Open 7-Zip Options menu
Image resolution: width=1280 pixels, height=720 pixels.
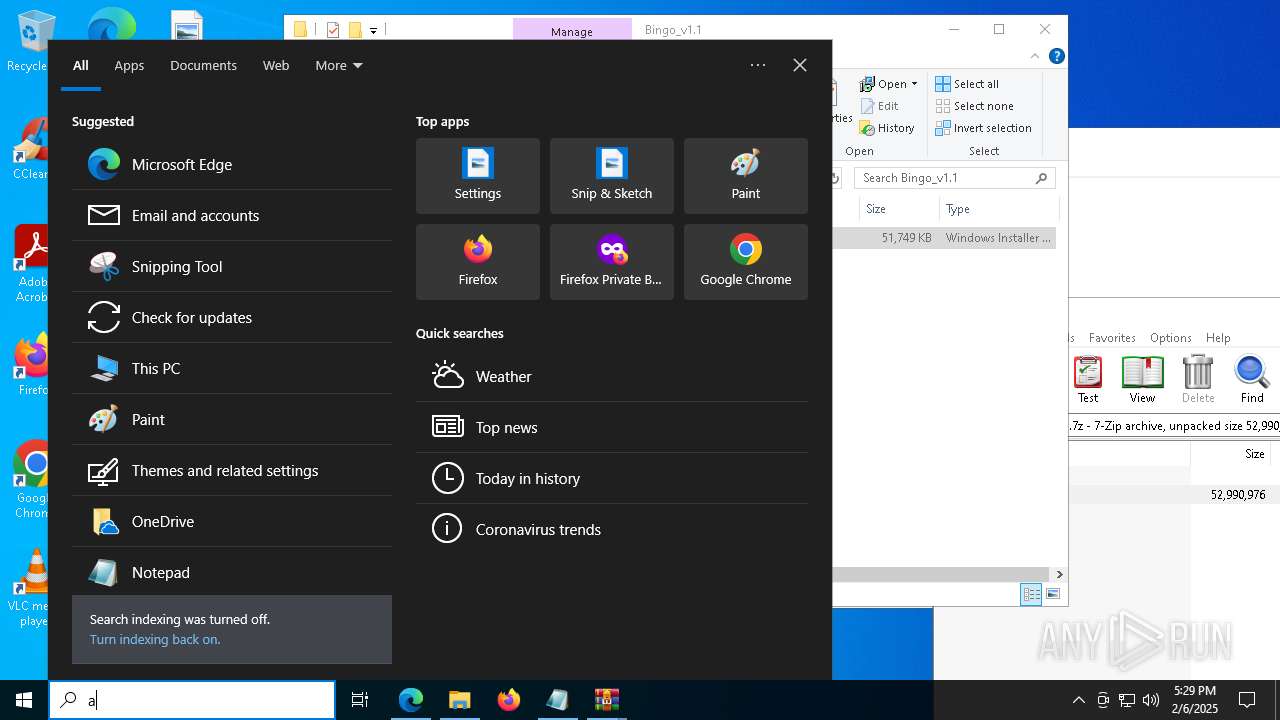[1170, 338]
